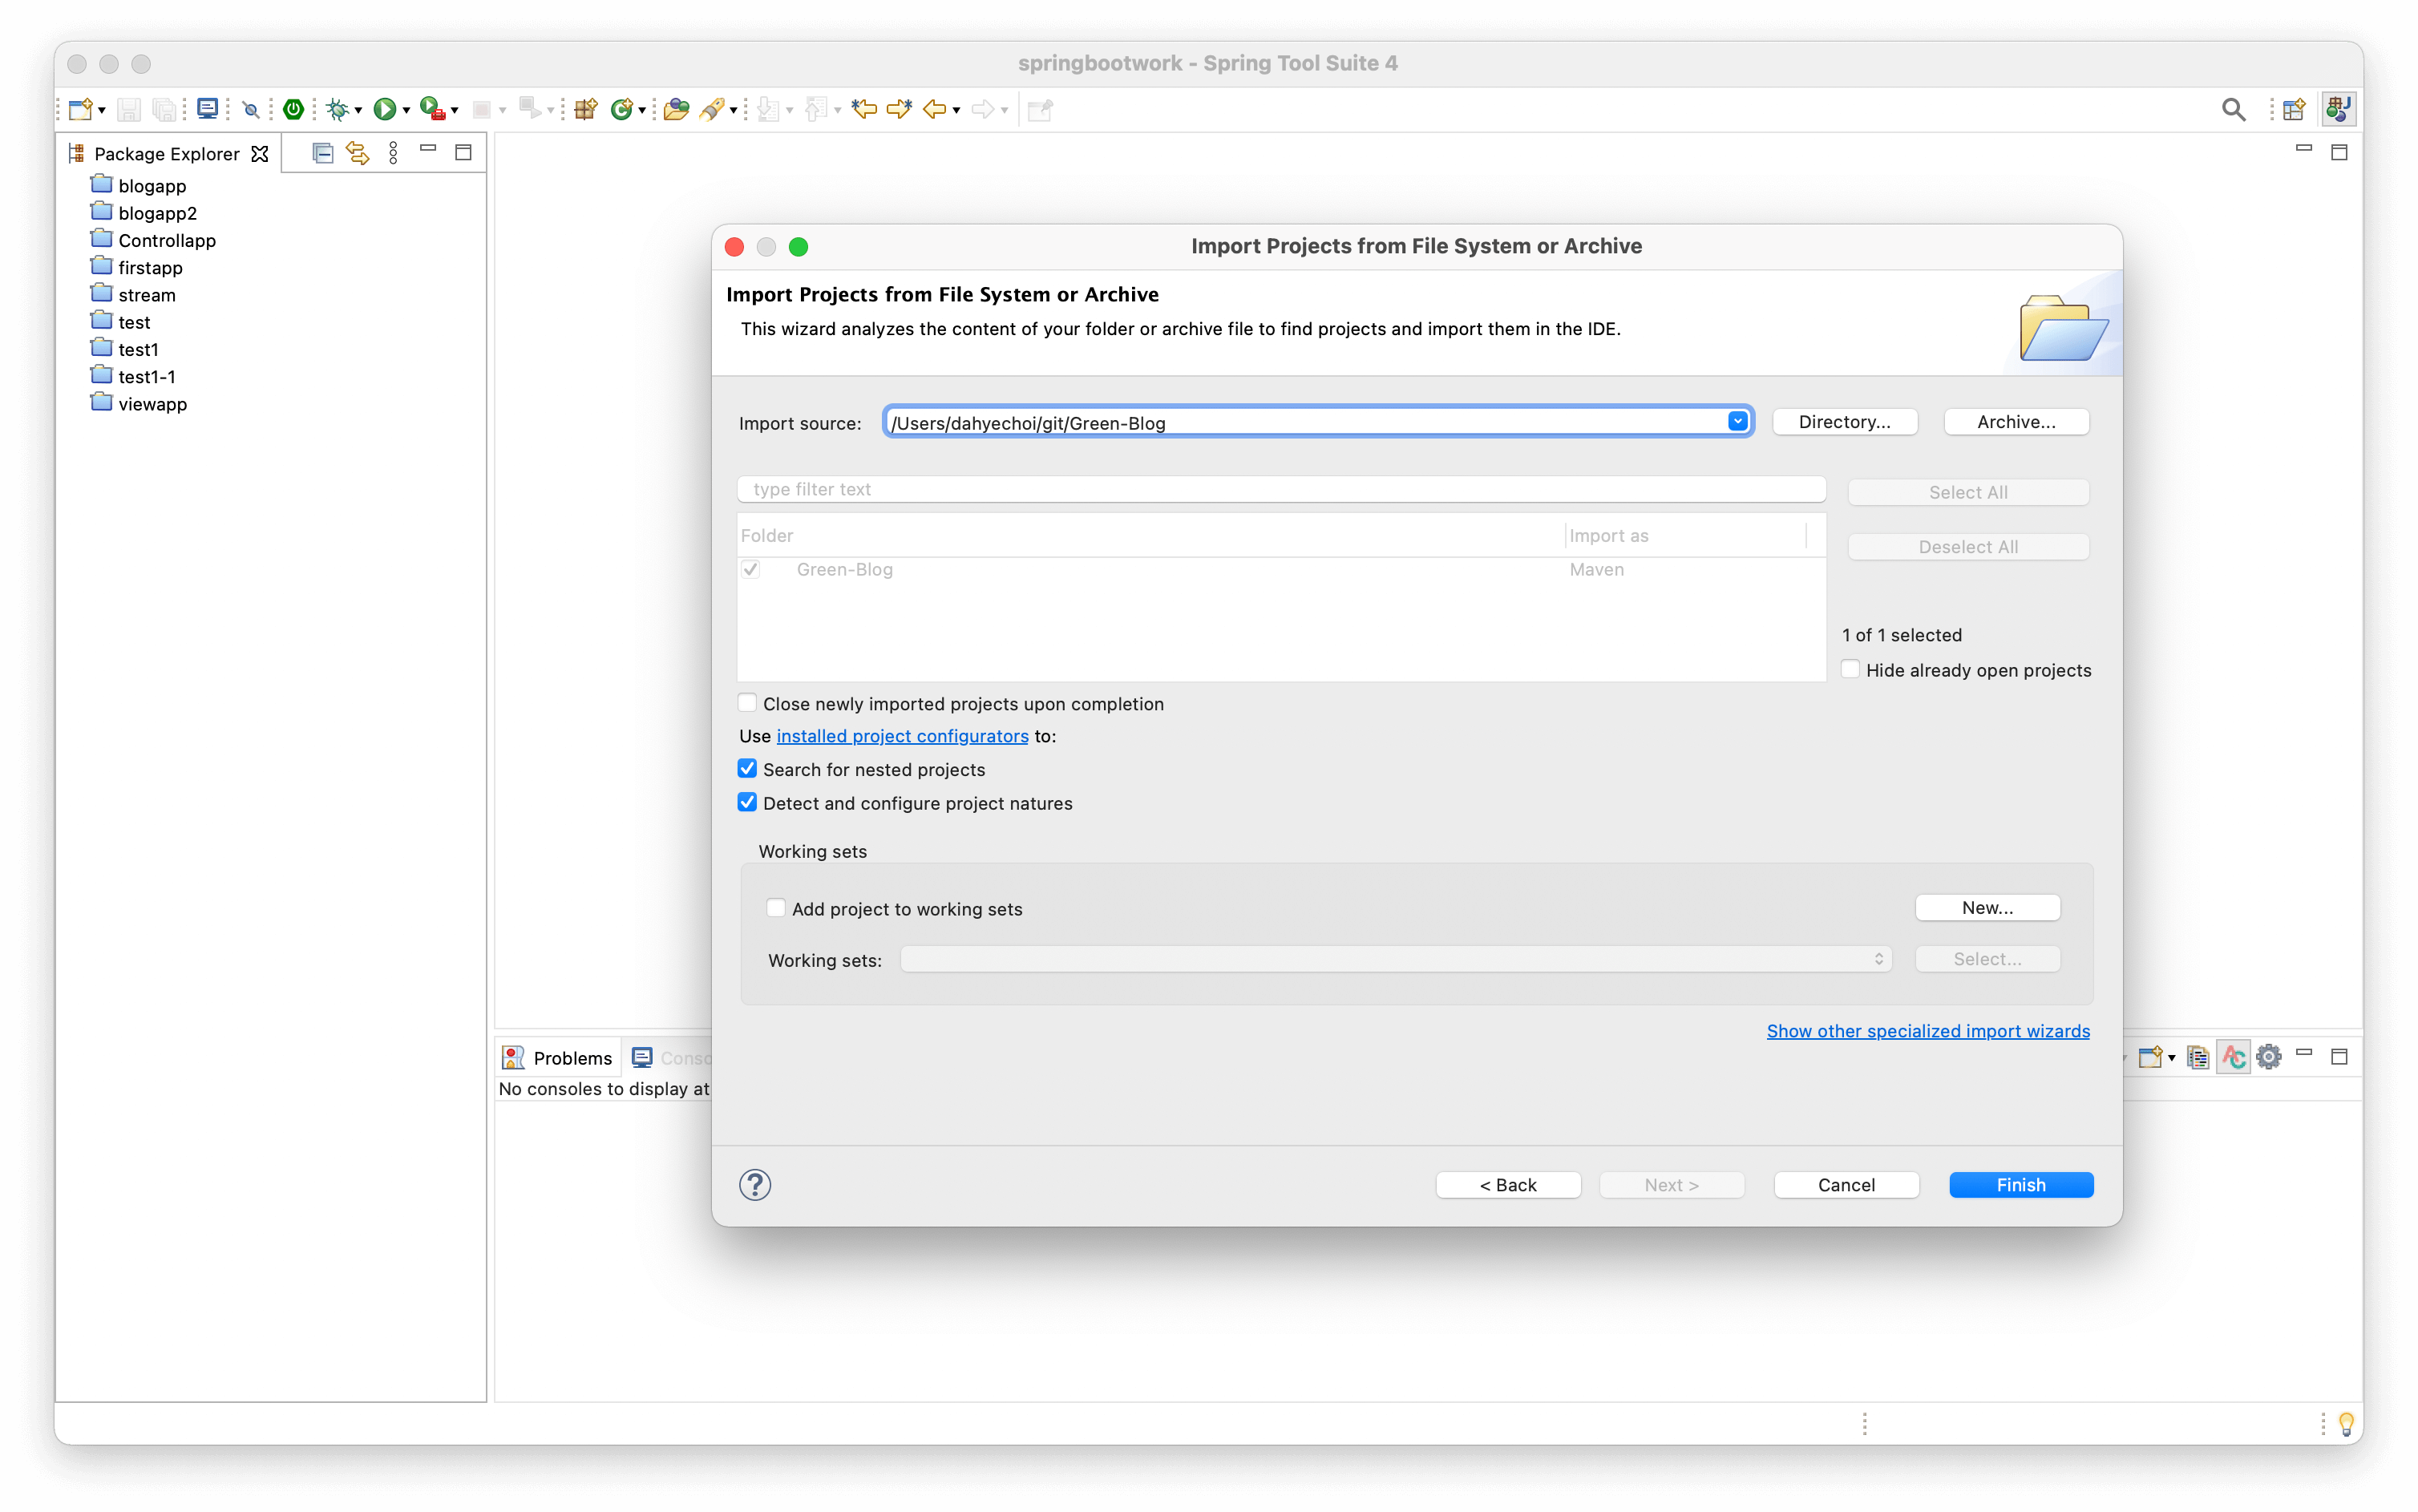Screen dimensions: 2418x1512
Task: Click the Display Selected Console icon
Action: [x=2198, y=1057]
